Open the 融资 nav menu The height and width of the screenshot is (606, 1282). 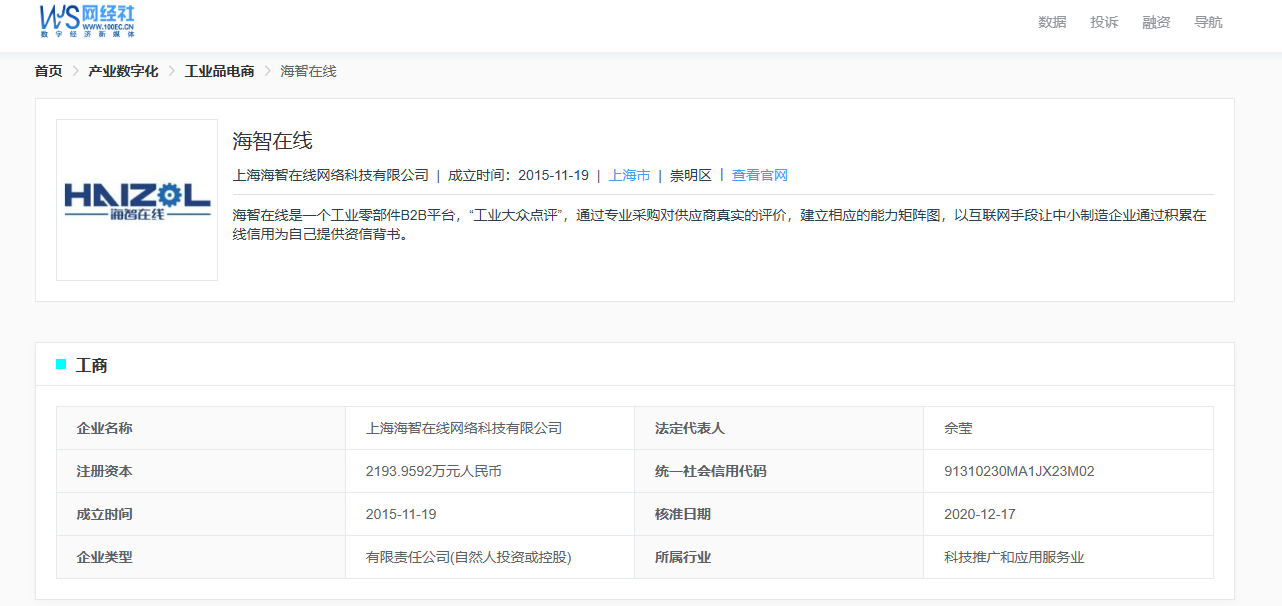point(1156,22)
